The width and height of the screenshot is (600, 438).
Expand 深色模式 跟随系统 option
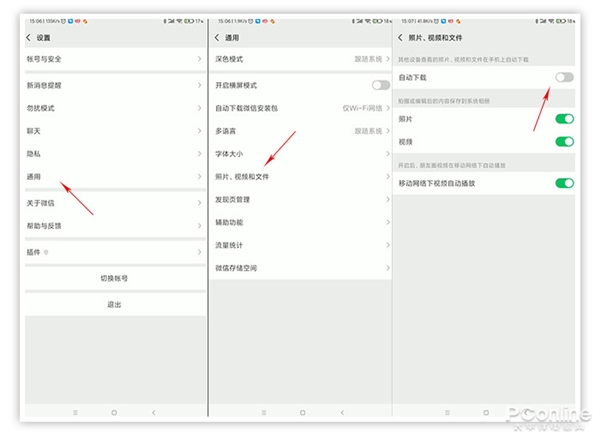click(x=300, y=62)
